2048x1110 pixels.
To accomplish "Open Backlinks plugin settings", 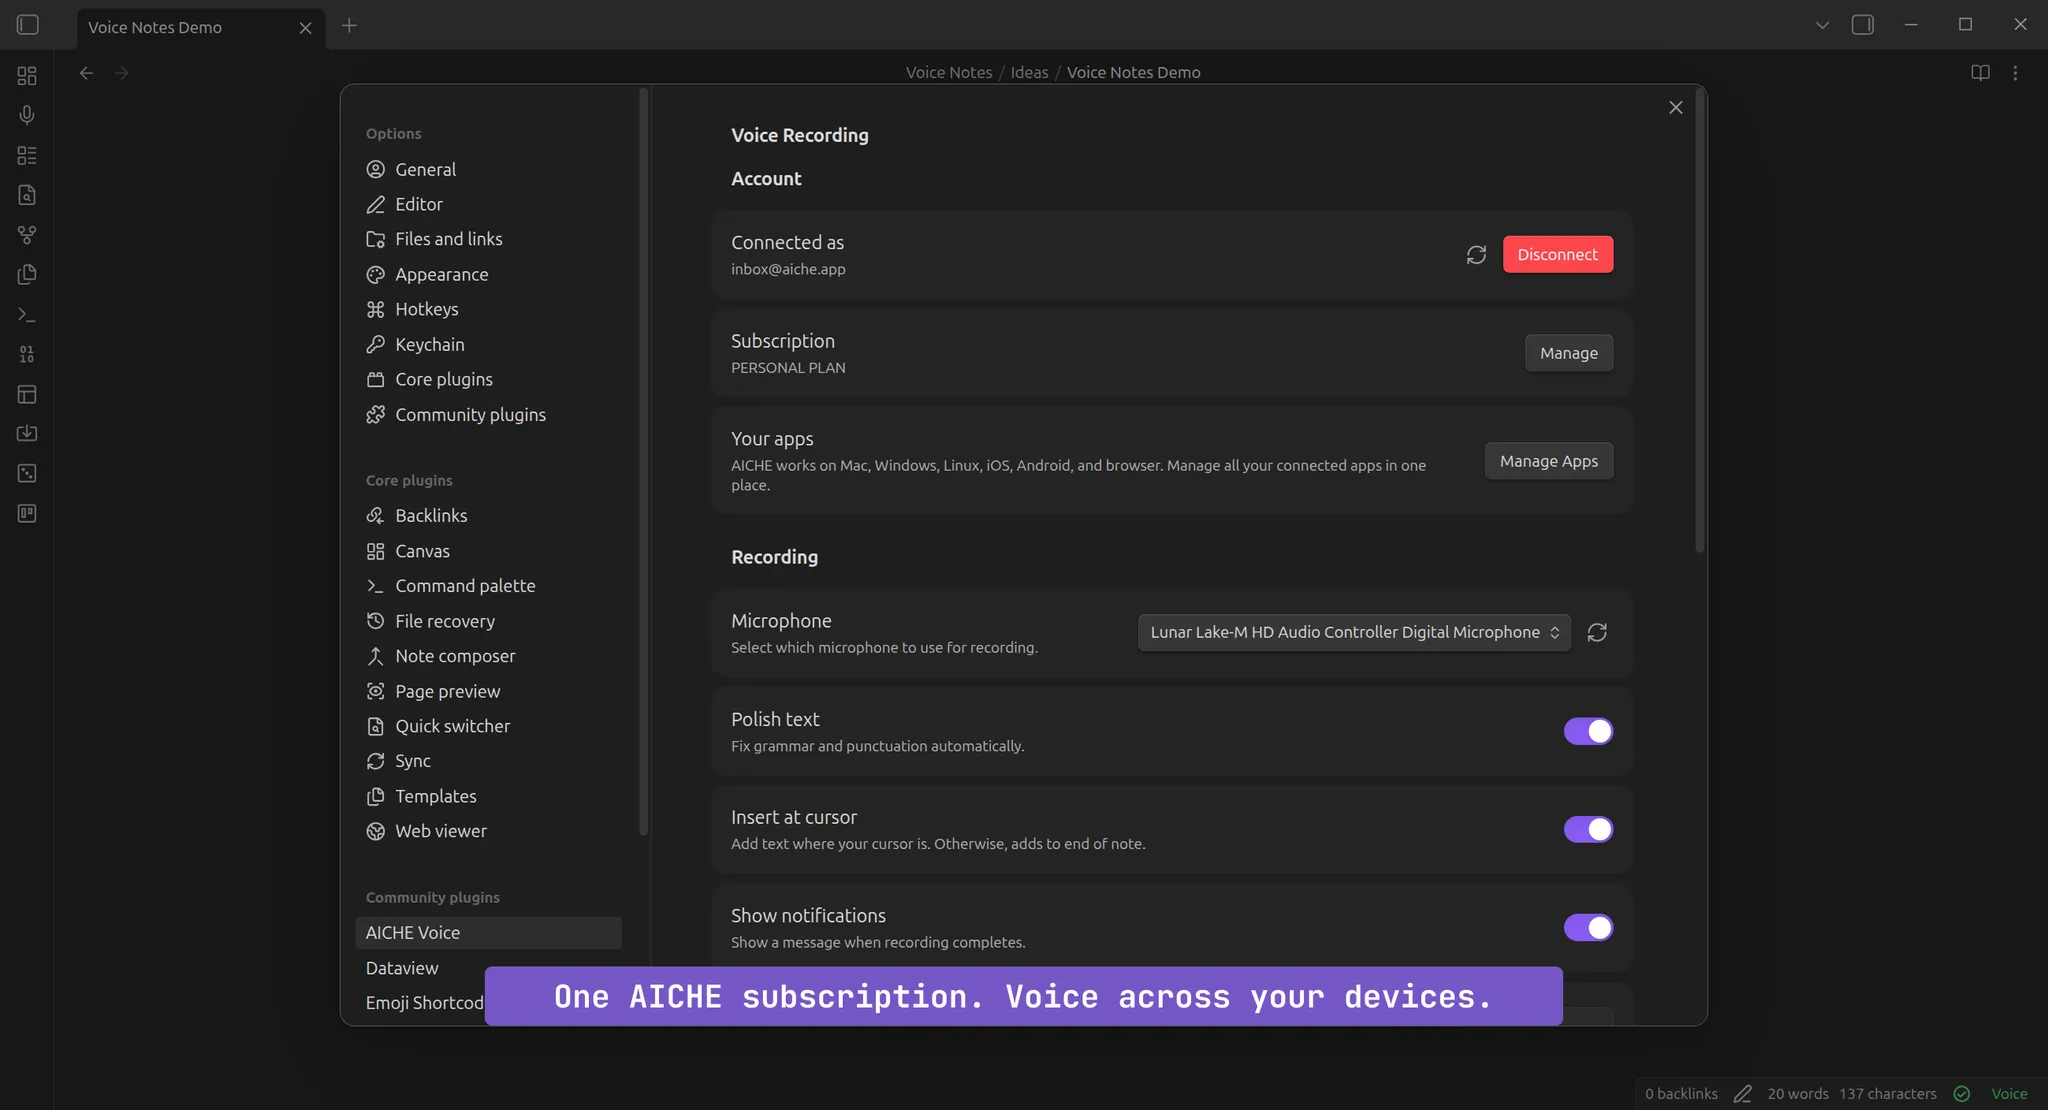I will tap(488, 515).
